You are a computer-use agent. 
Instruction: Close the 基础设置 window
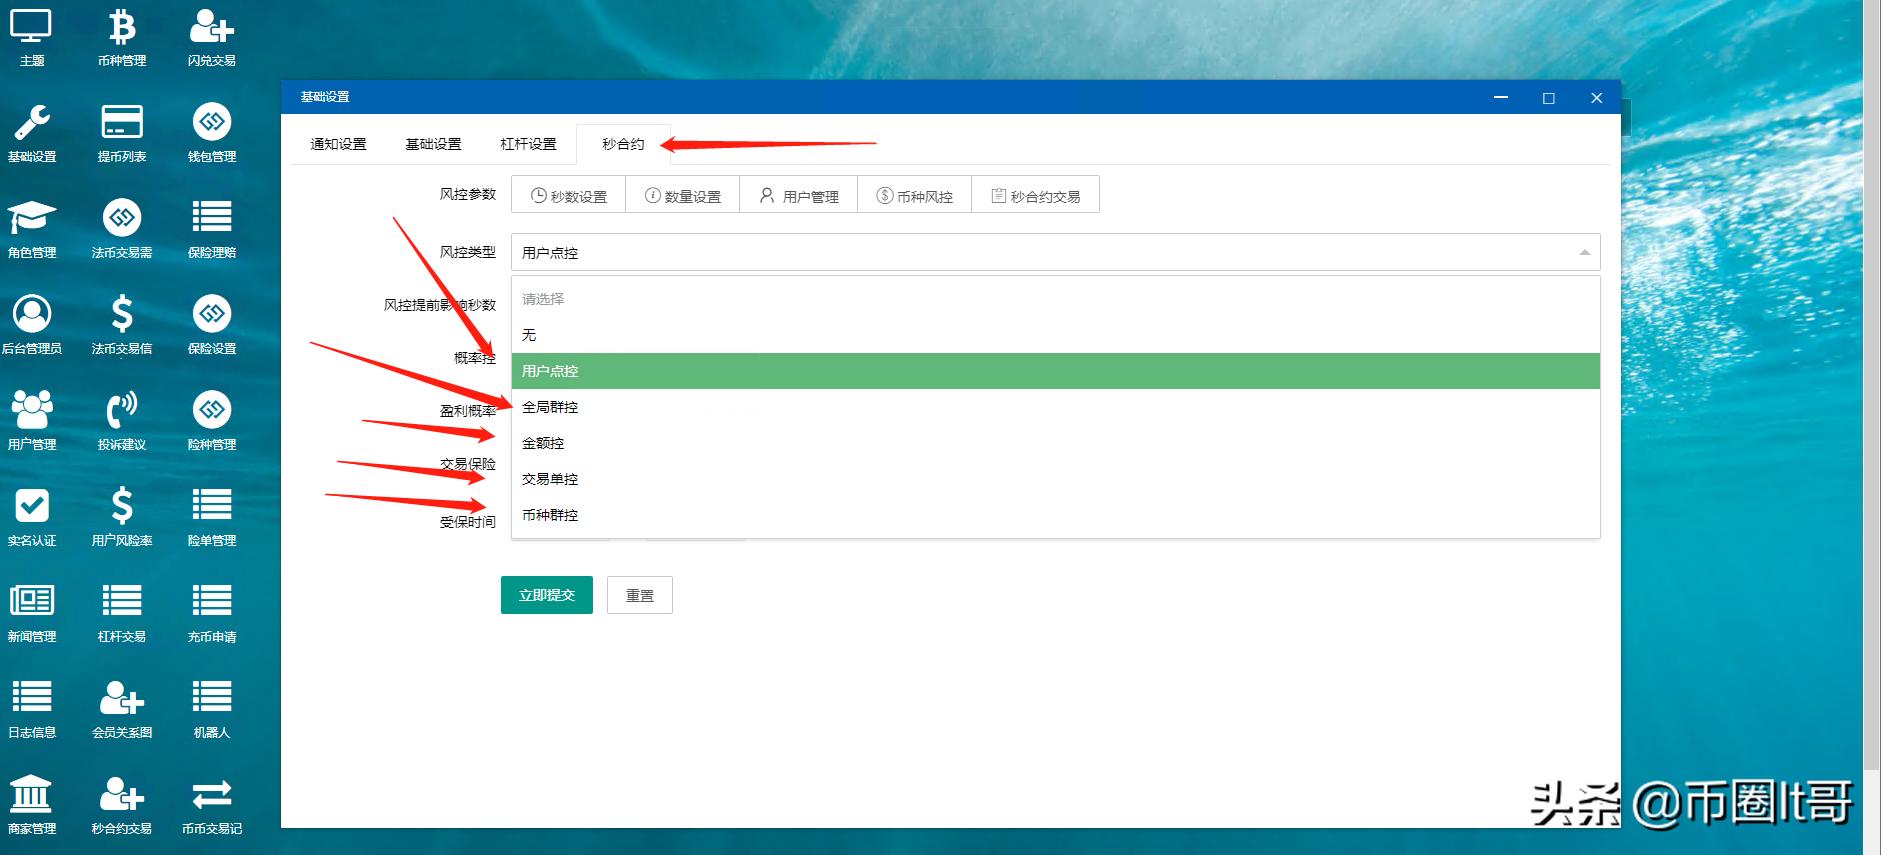(x=1597, y=98)
